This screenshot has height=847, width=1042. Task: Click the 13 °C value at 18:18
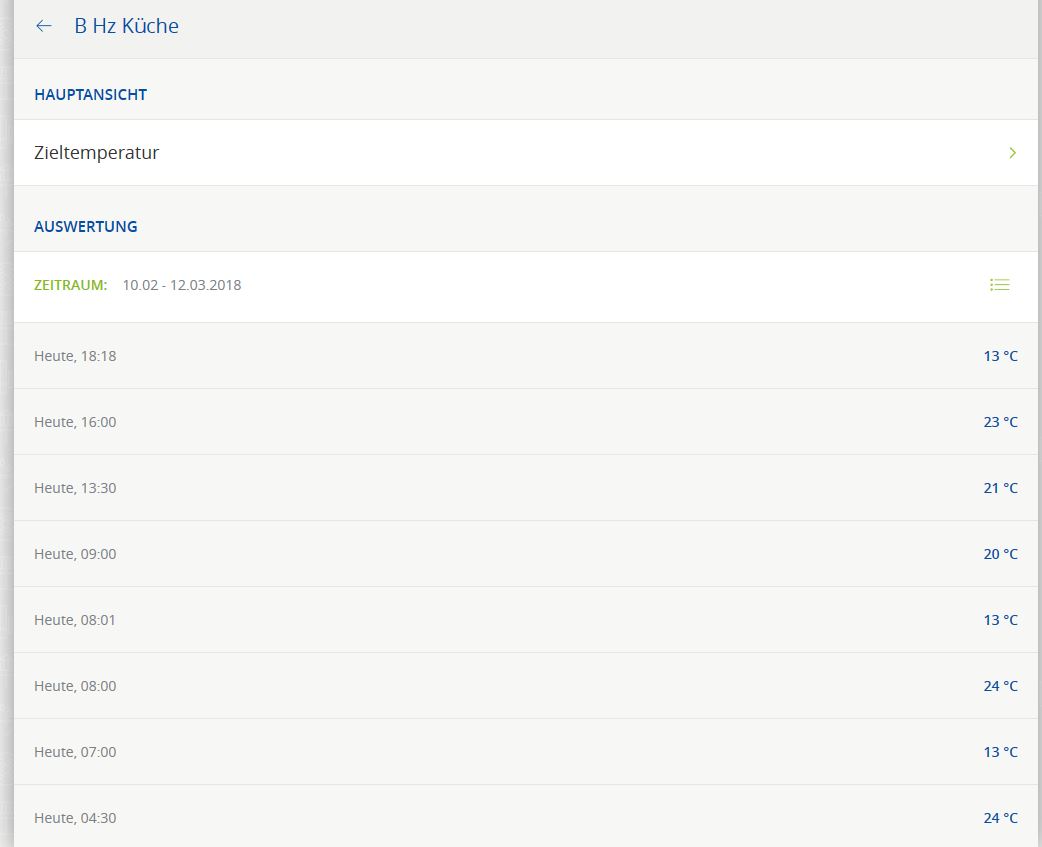coord(1000,356)
